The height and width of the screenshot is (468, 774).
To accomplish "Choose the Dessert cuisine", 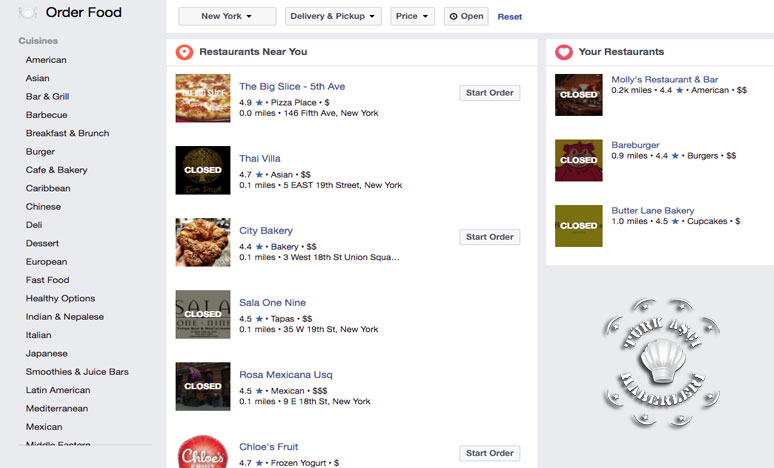I will [x=42, y=243].
